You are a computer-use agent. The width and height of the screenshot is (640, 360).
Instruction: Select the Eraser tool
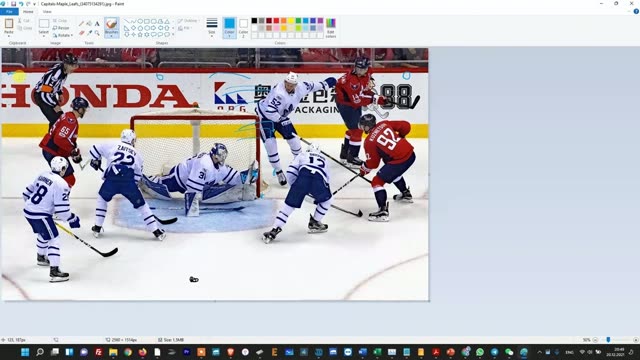point(81,33)
